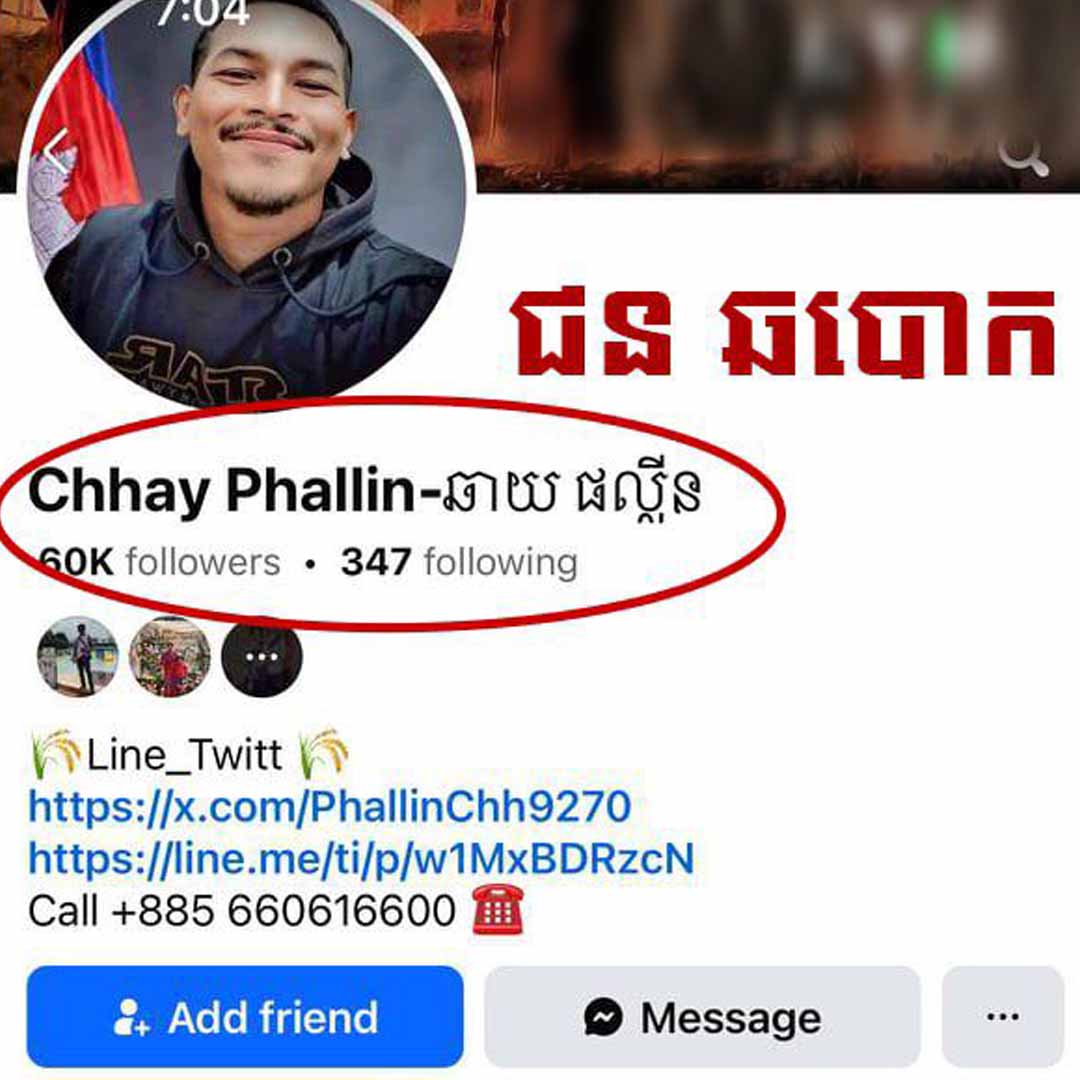This screenshot has width=1080, height=1080.
Task: Tap the red telephone emoji
Action: pyautogui.click(x=498, y=909)
